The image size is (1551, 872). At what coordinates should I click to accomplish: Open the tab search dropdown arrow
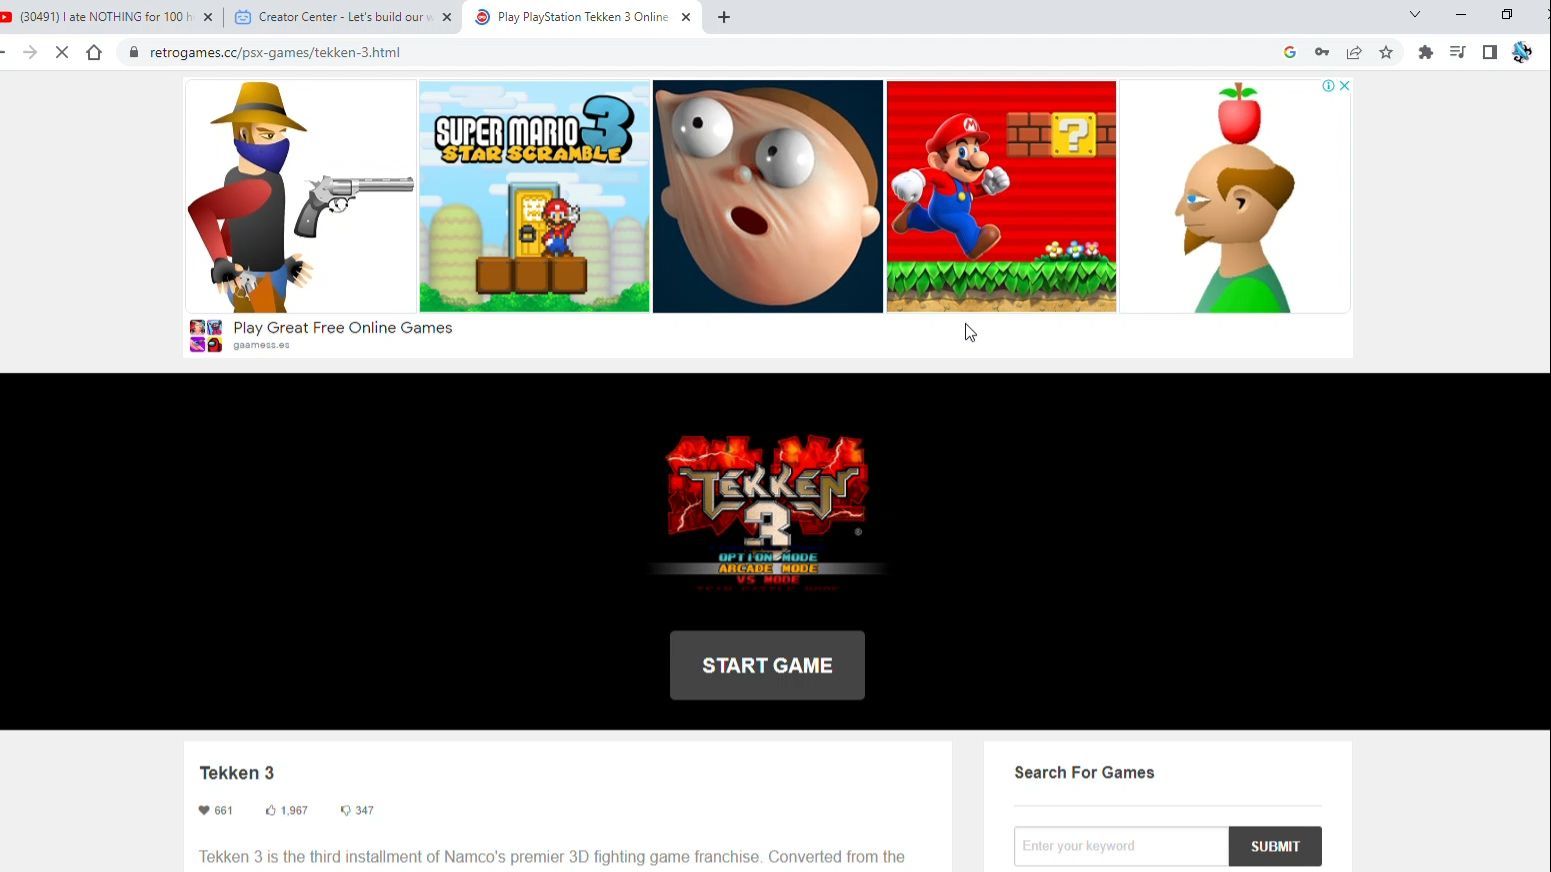[x=1415, y=15]
